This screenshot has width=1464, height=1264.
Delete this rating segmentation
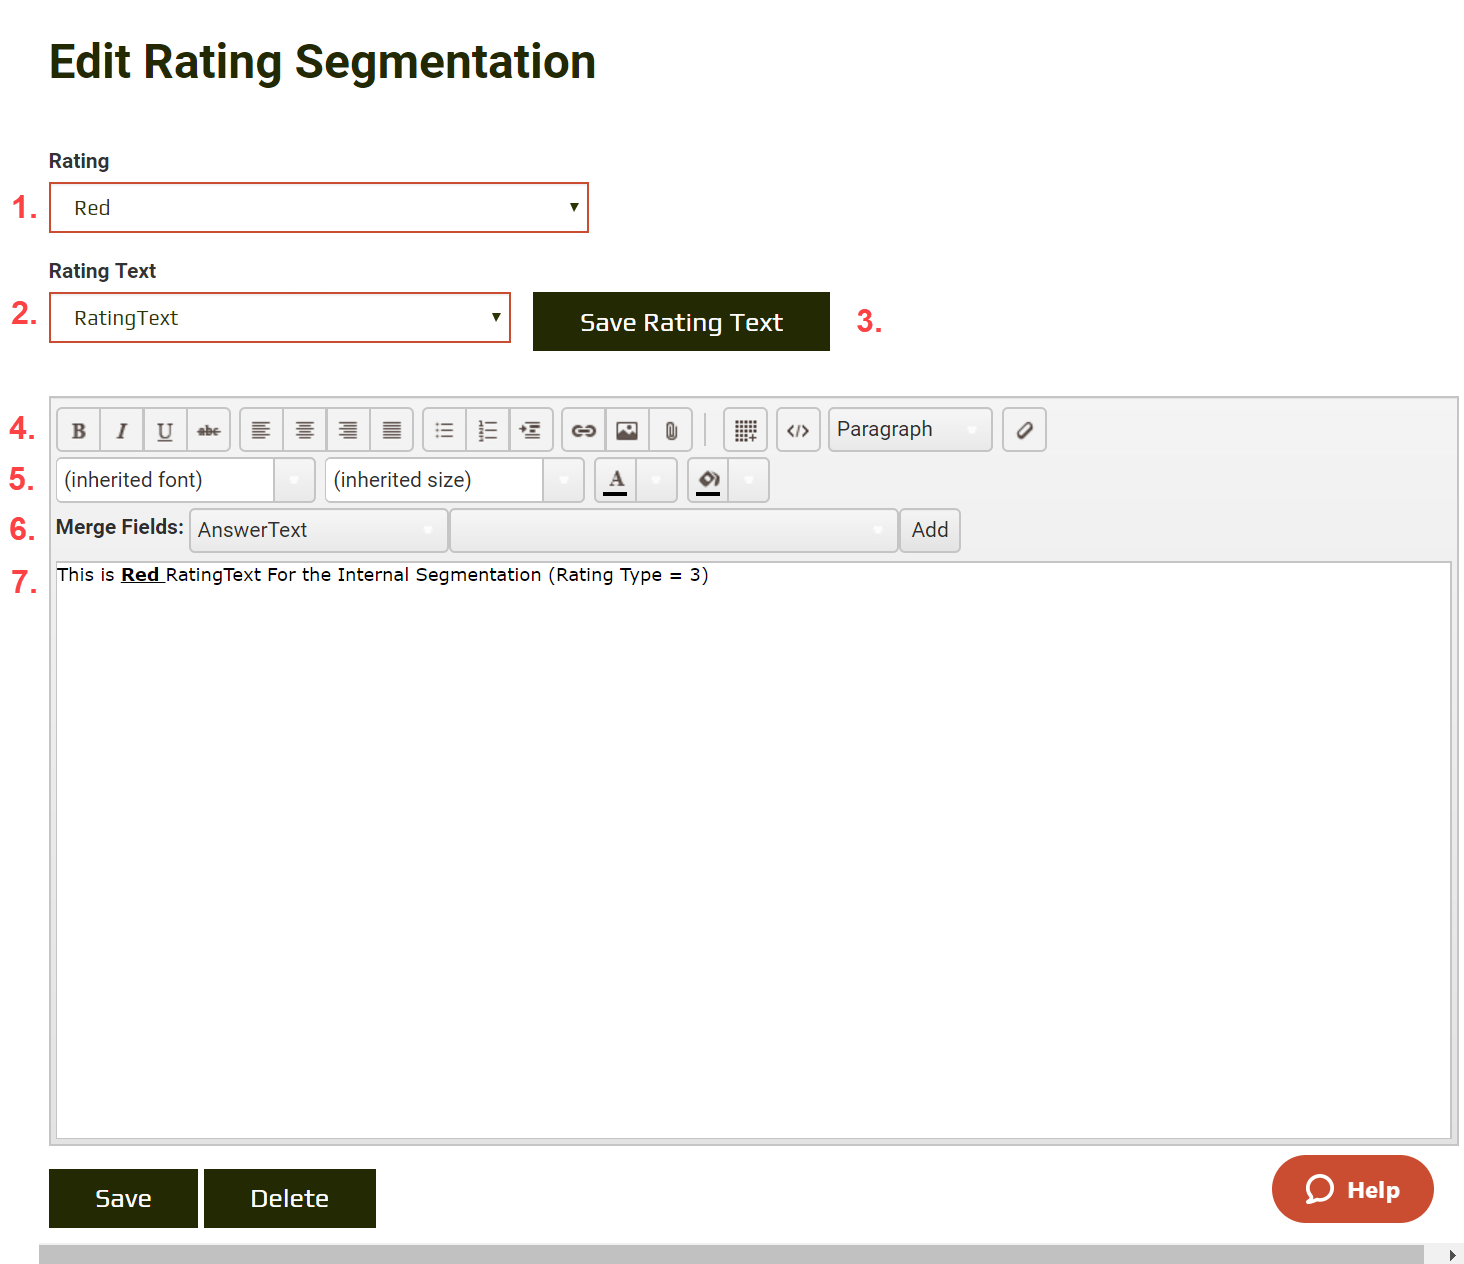(289, 1198)
